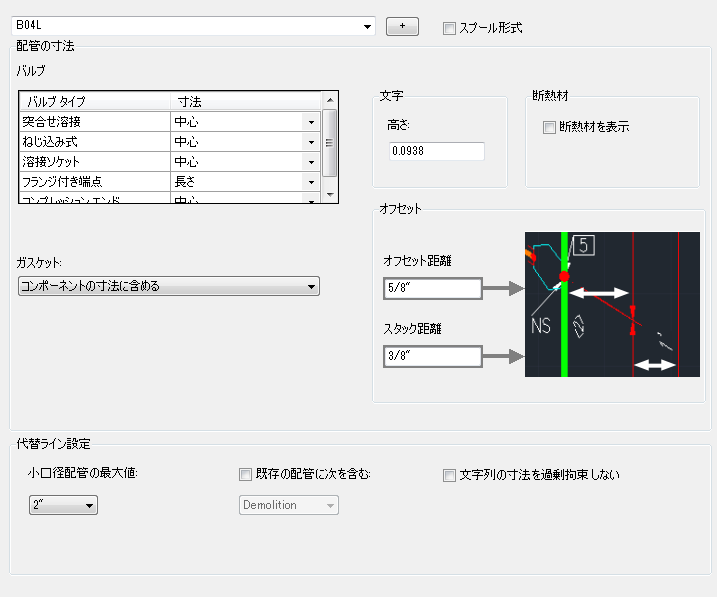Select the 寸法 column header

(x=246, y=101)
